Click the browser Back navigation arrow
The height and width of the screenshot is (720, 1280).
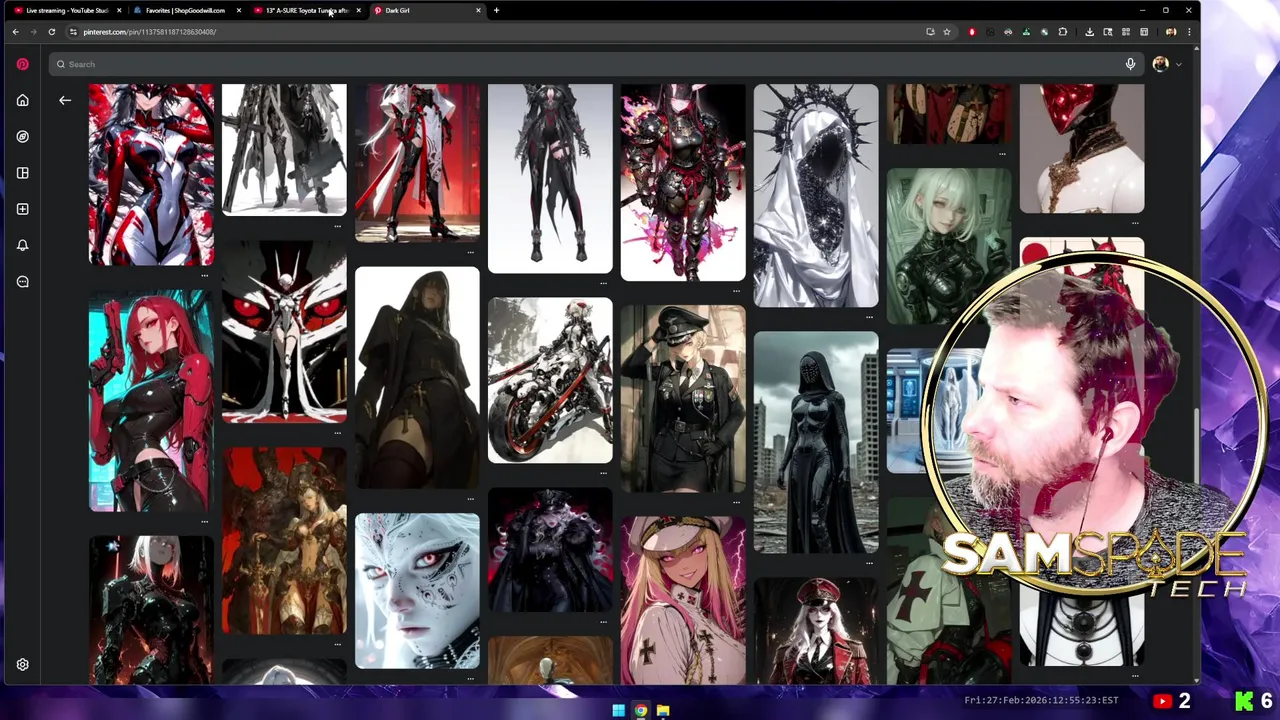15,32
